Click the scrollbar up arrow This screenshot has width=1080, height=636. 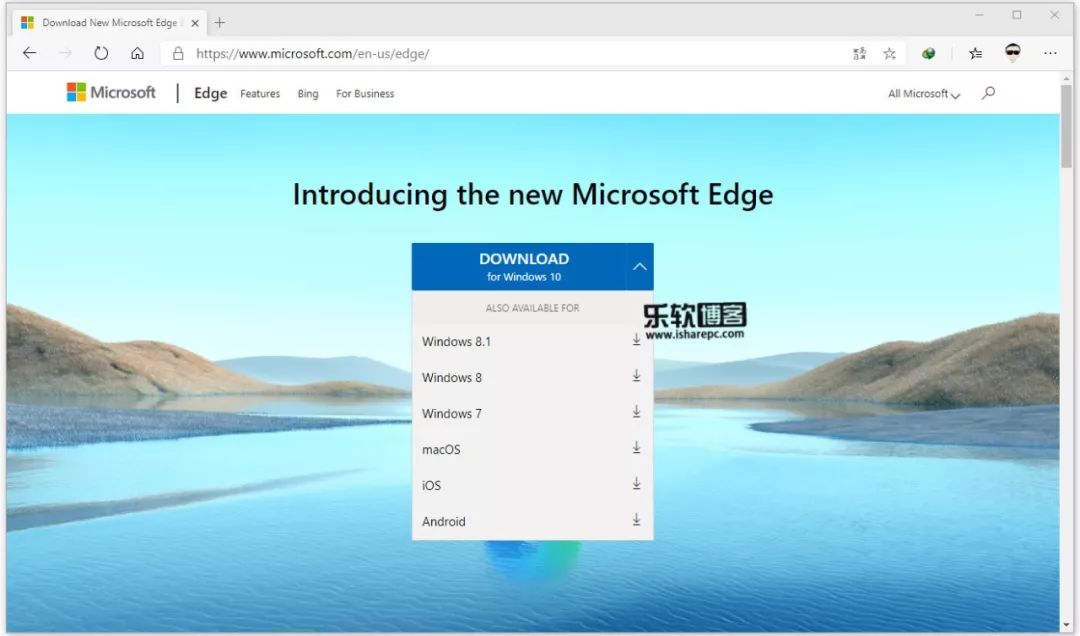point(1066,77)
